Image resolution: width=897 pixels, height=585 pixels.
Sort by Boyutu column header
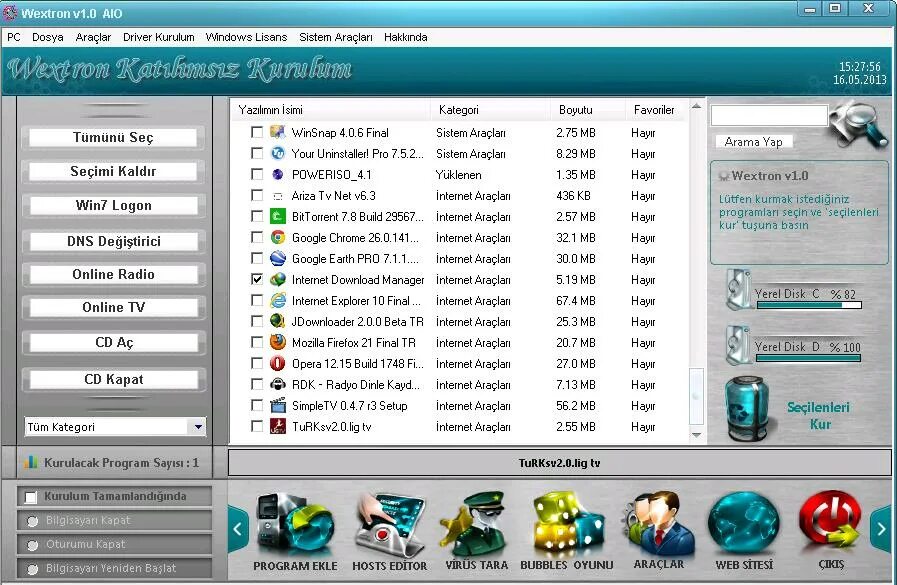tap(588, 110)
